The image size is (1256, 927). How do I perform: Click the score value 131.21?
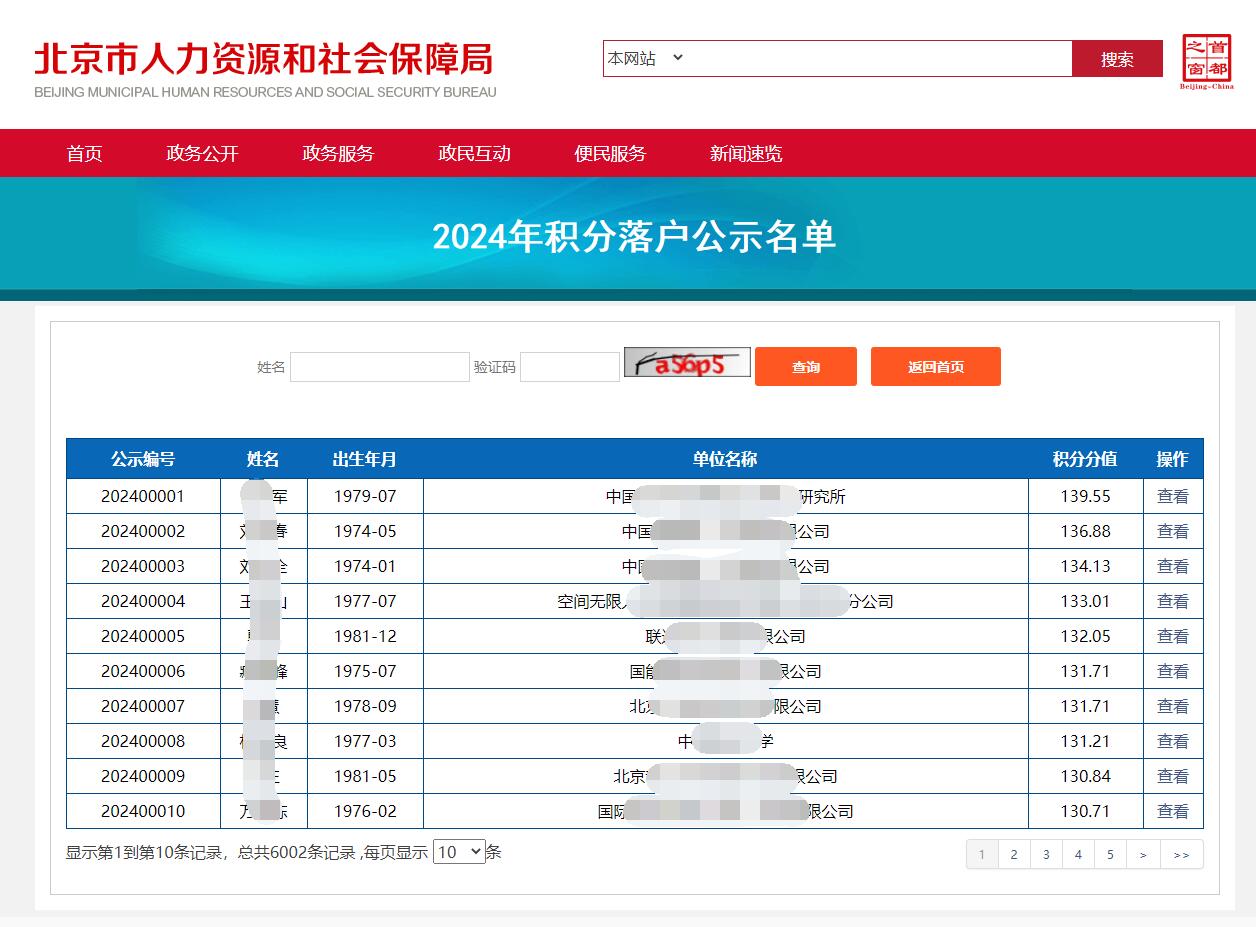click(1086, 741)
